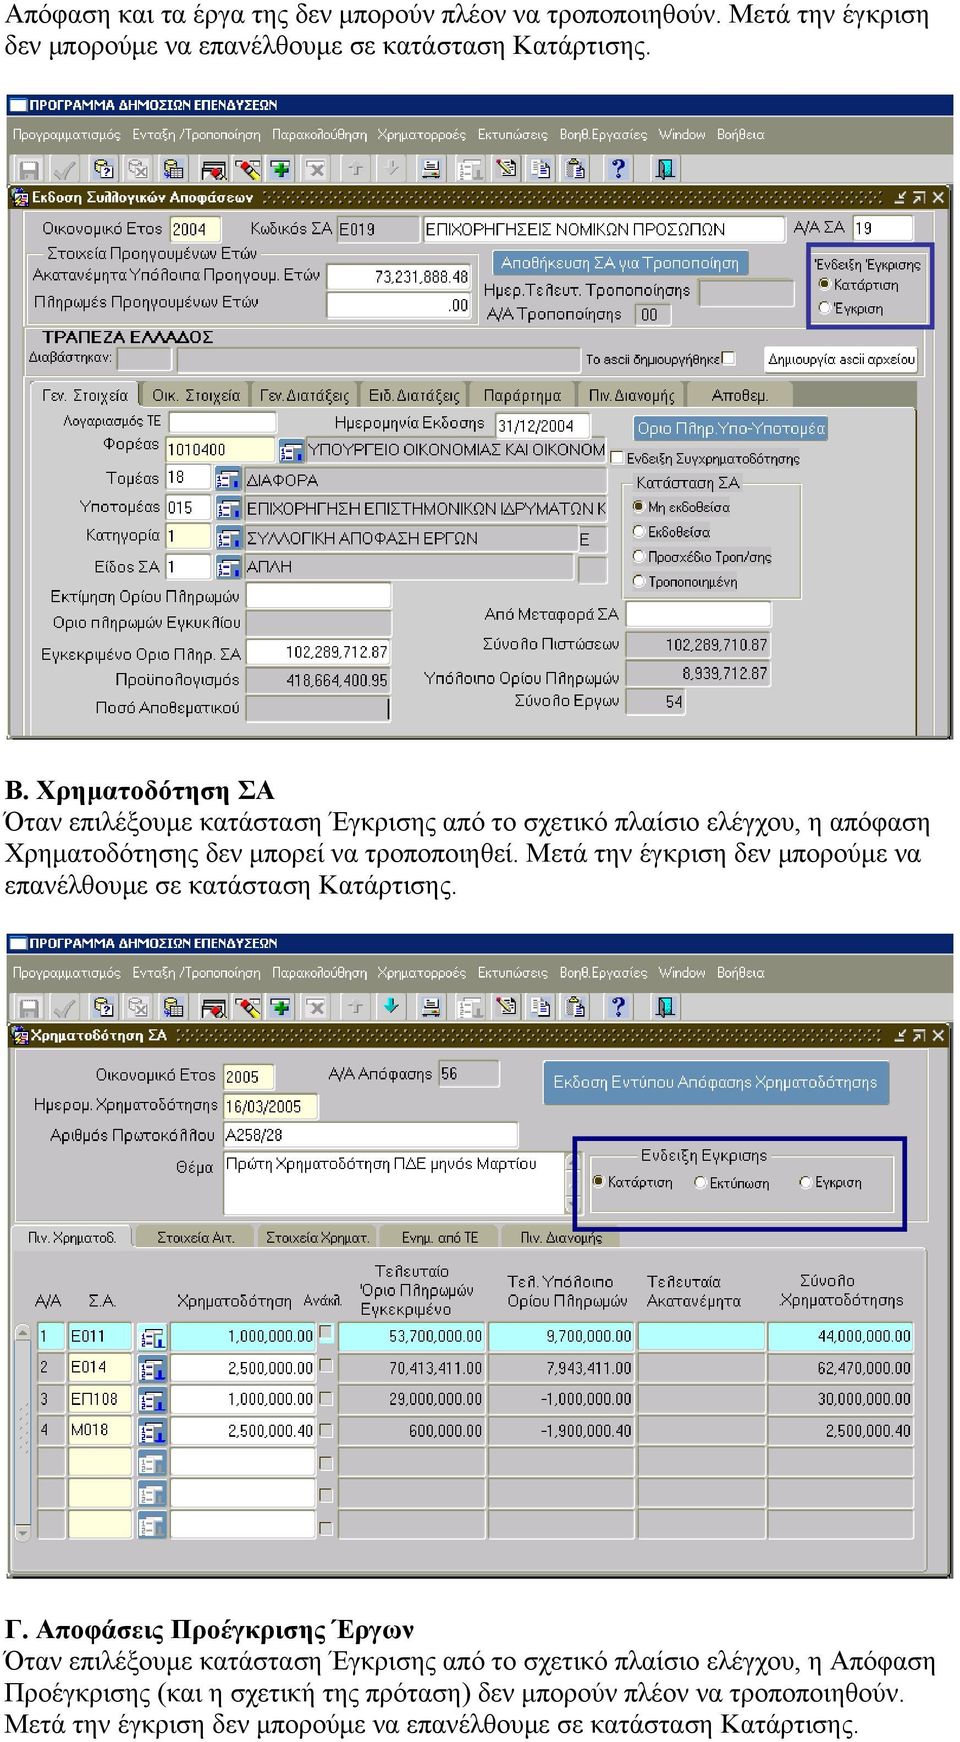The width and height of the screenshot is (960, 1742).
Task: Tick the 'Το ascii δημιουργήθηκε' checkbox
Action: click(729, 358)
